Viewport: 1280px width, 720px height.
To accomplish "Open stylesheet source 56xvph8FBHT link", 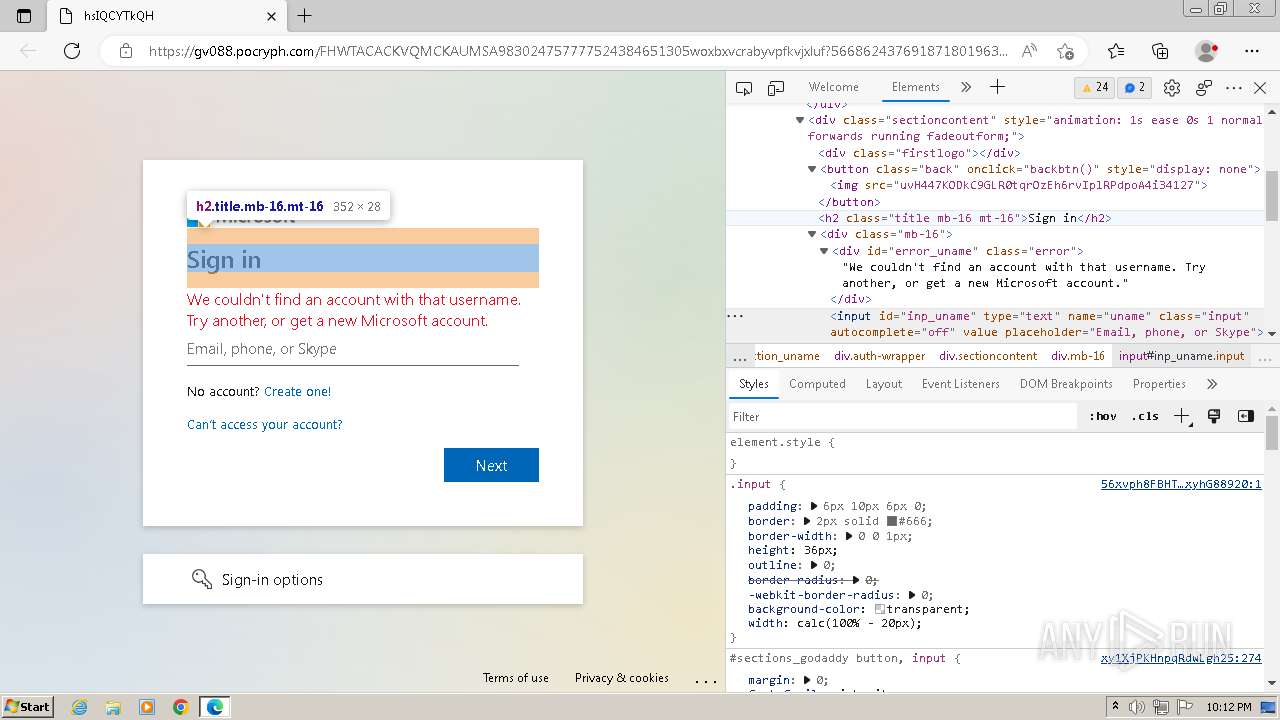I will point(1181,484).
